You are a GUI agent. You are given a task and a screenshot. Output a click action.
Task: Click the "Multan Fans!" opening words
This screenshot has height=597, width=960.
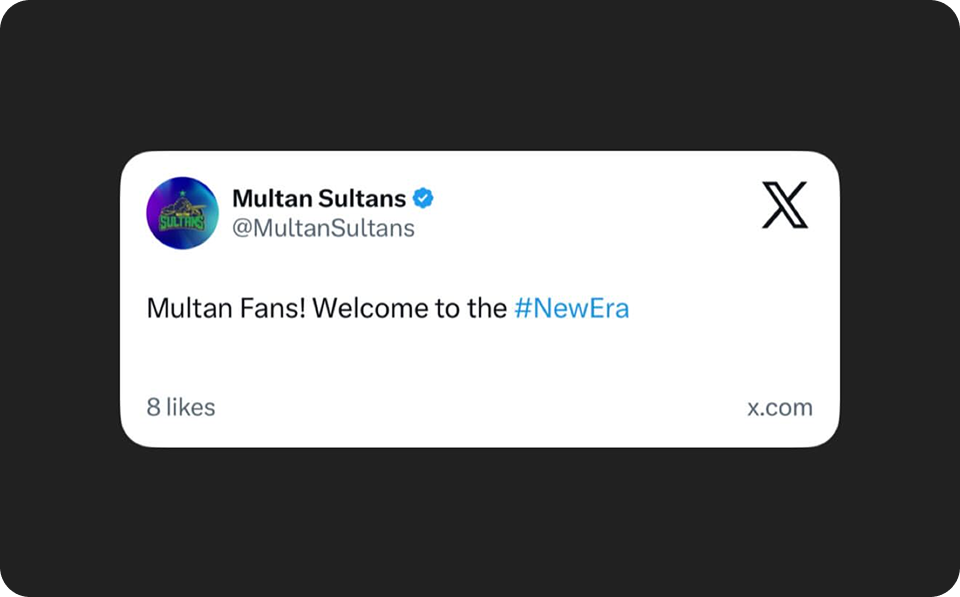point(225,308)
